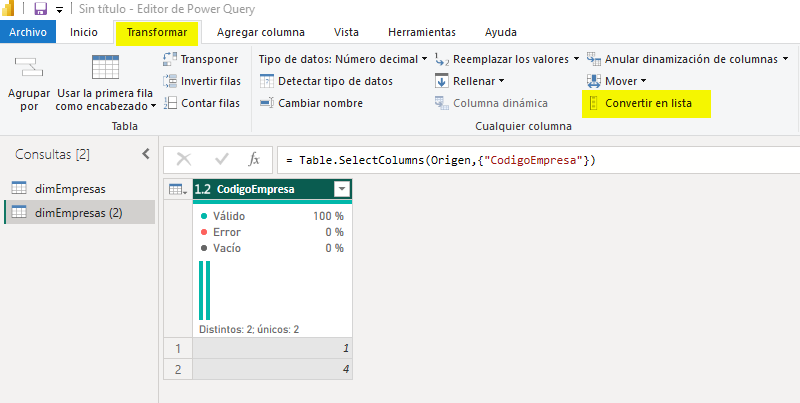
Task: Click the Cambiar nombre option
Action: pos(319,103)
